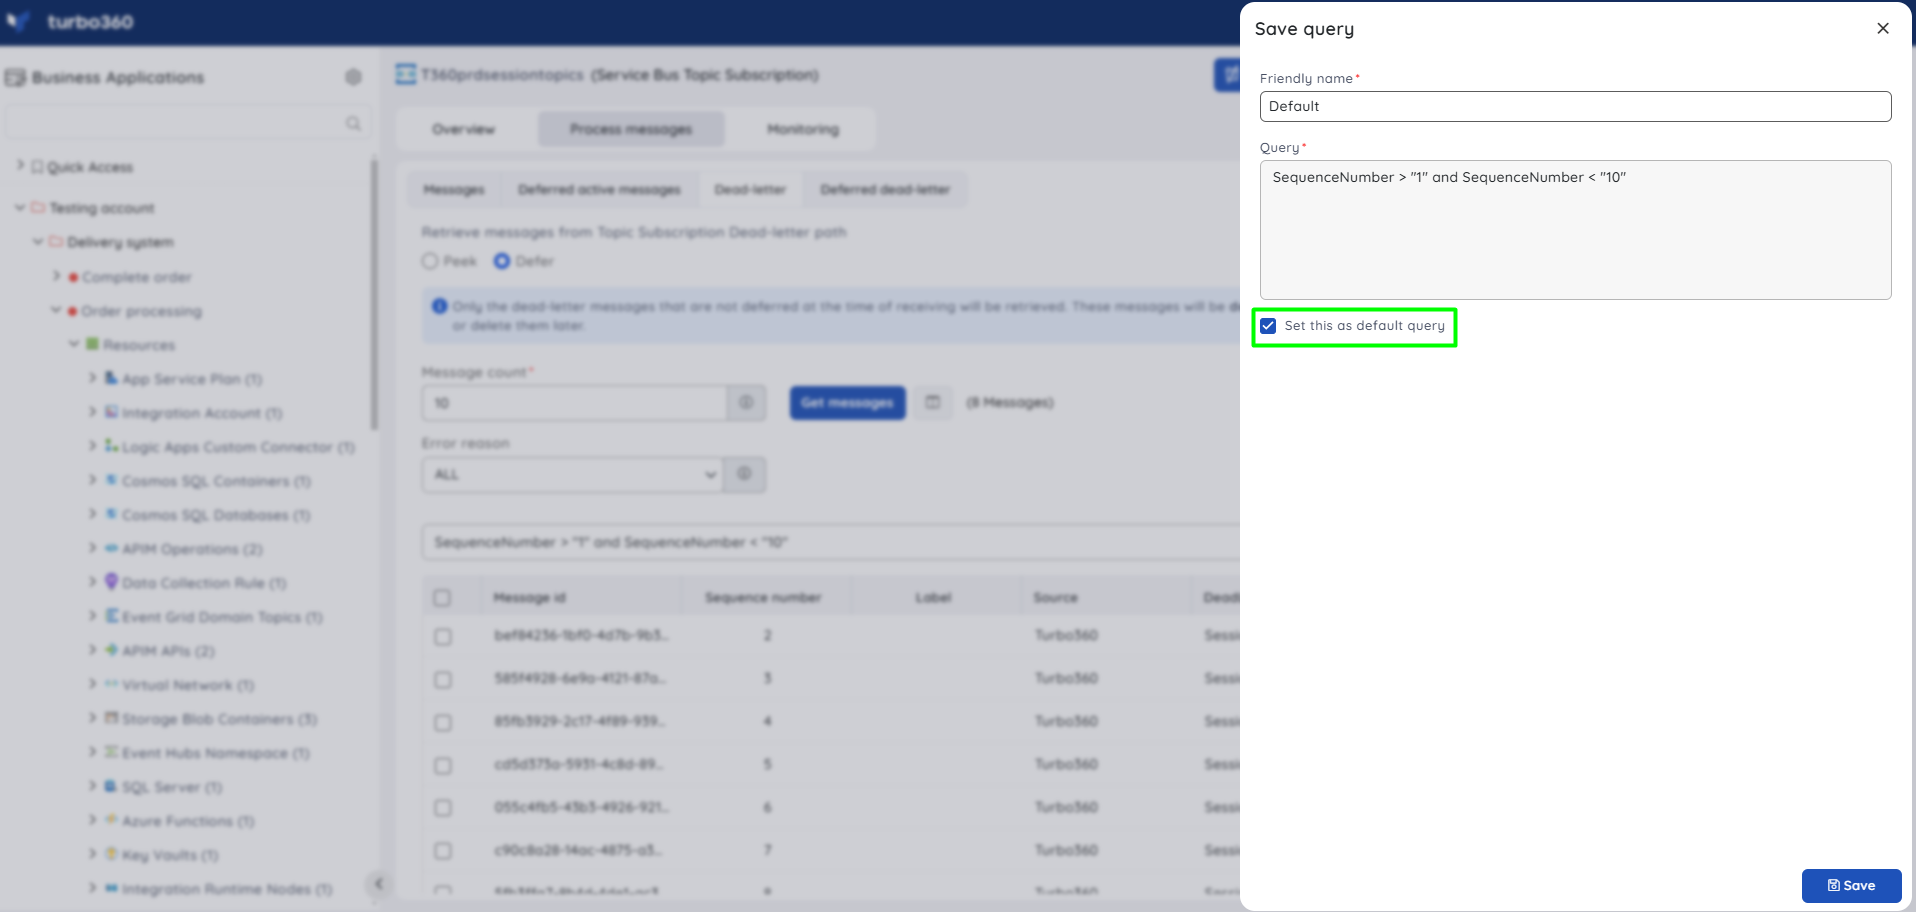1916x912 pixels.
Task: Click Cosmos SQL Containers icon
Action: (112, 480)
